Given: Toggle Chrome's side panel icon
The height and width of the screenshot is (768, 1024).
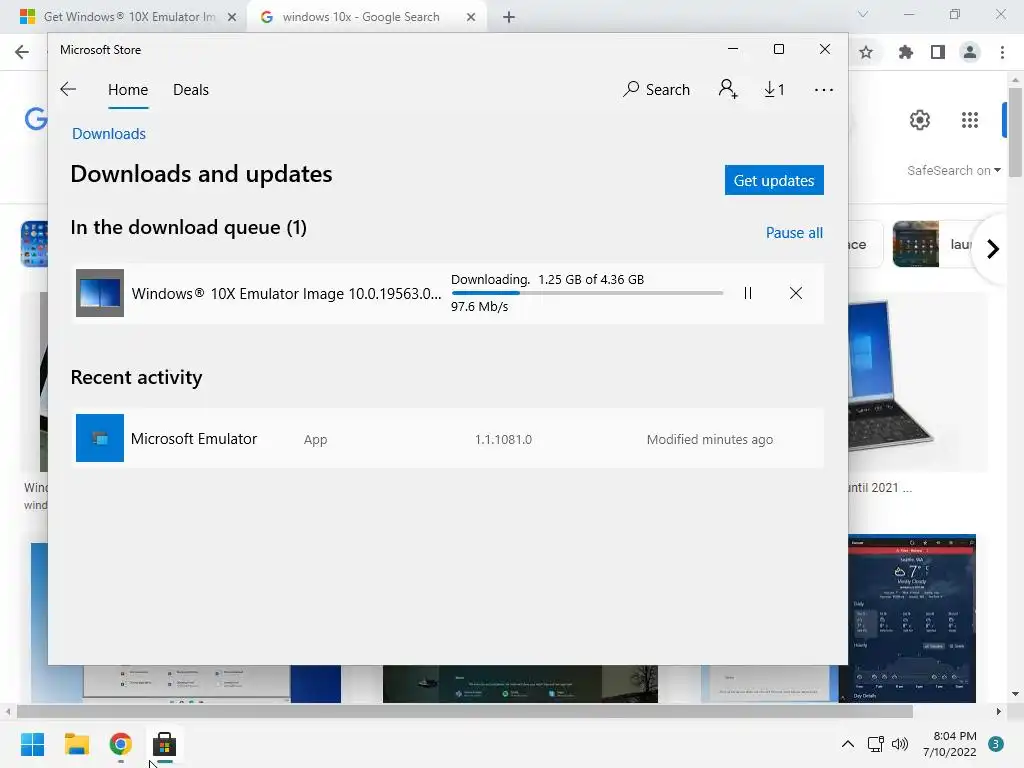Looking at the screenshot, I should [938, 52].
